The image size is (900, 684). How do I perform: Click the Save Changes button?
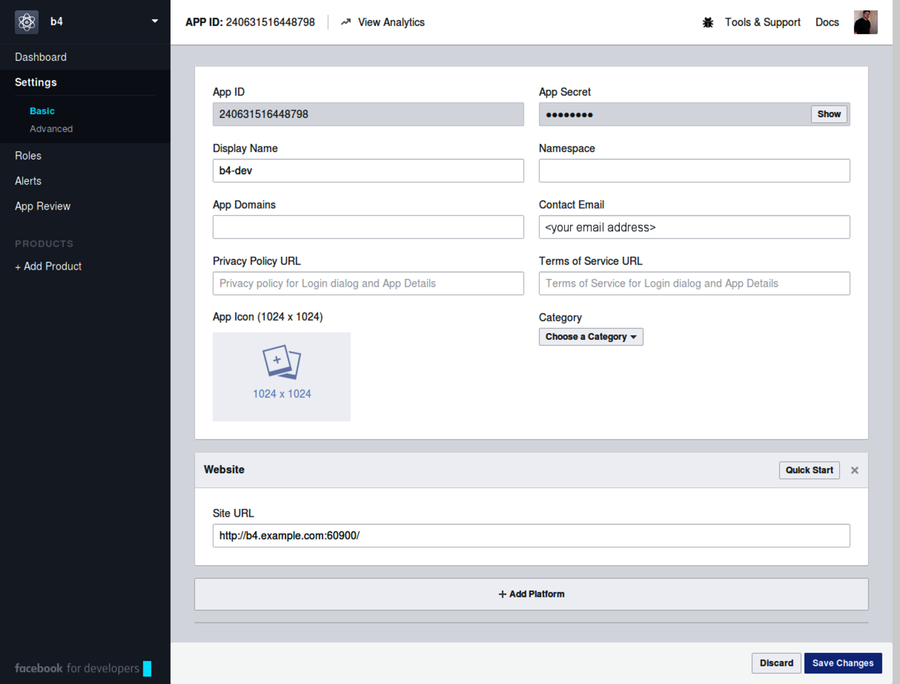pyautogui.click(x=843, y=663)
